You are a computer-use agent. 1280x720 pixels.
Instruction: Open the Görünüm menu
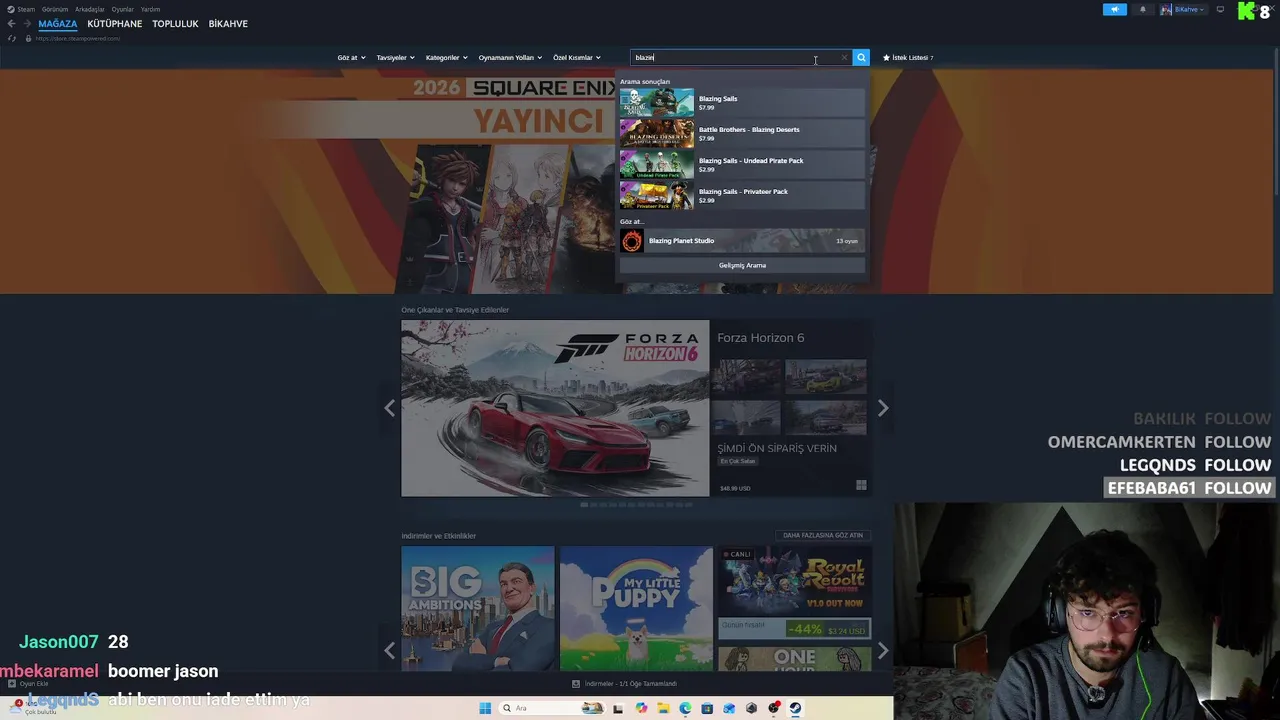(55, 9)
